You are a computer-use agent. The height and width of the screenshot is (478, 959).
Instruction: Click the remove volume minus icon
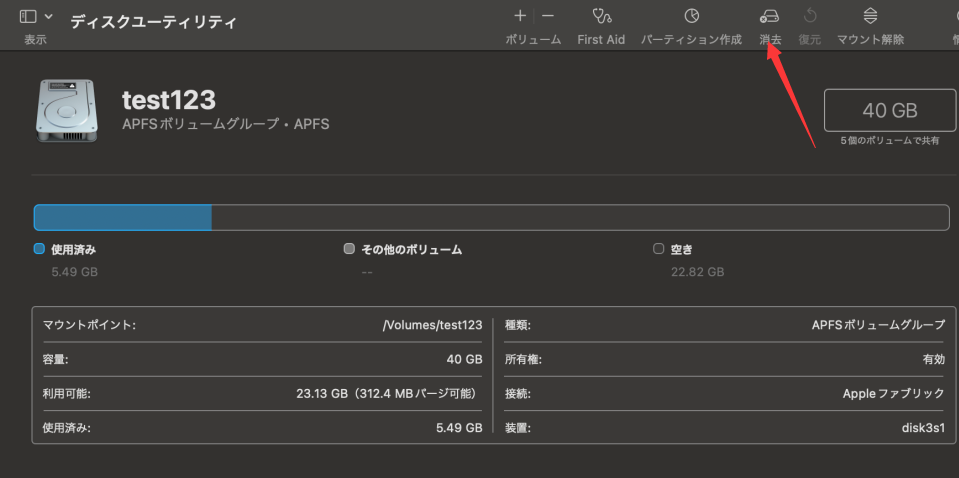coord(547,16)
